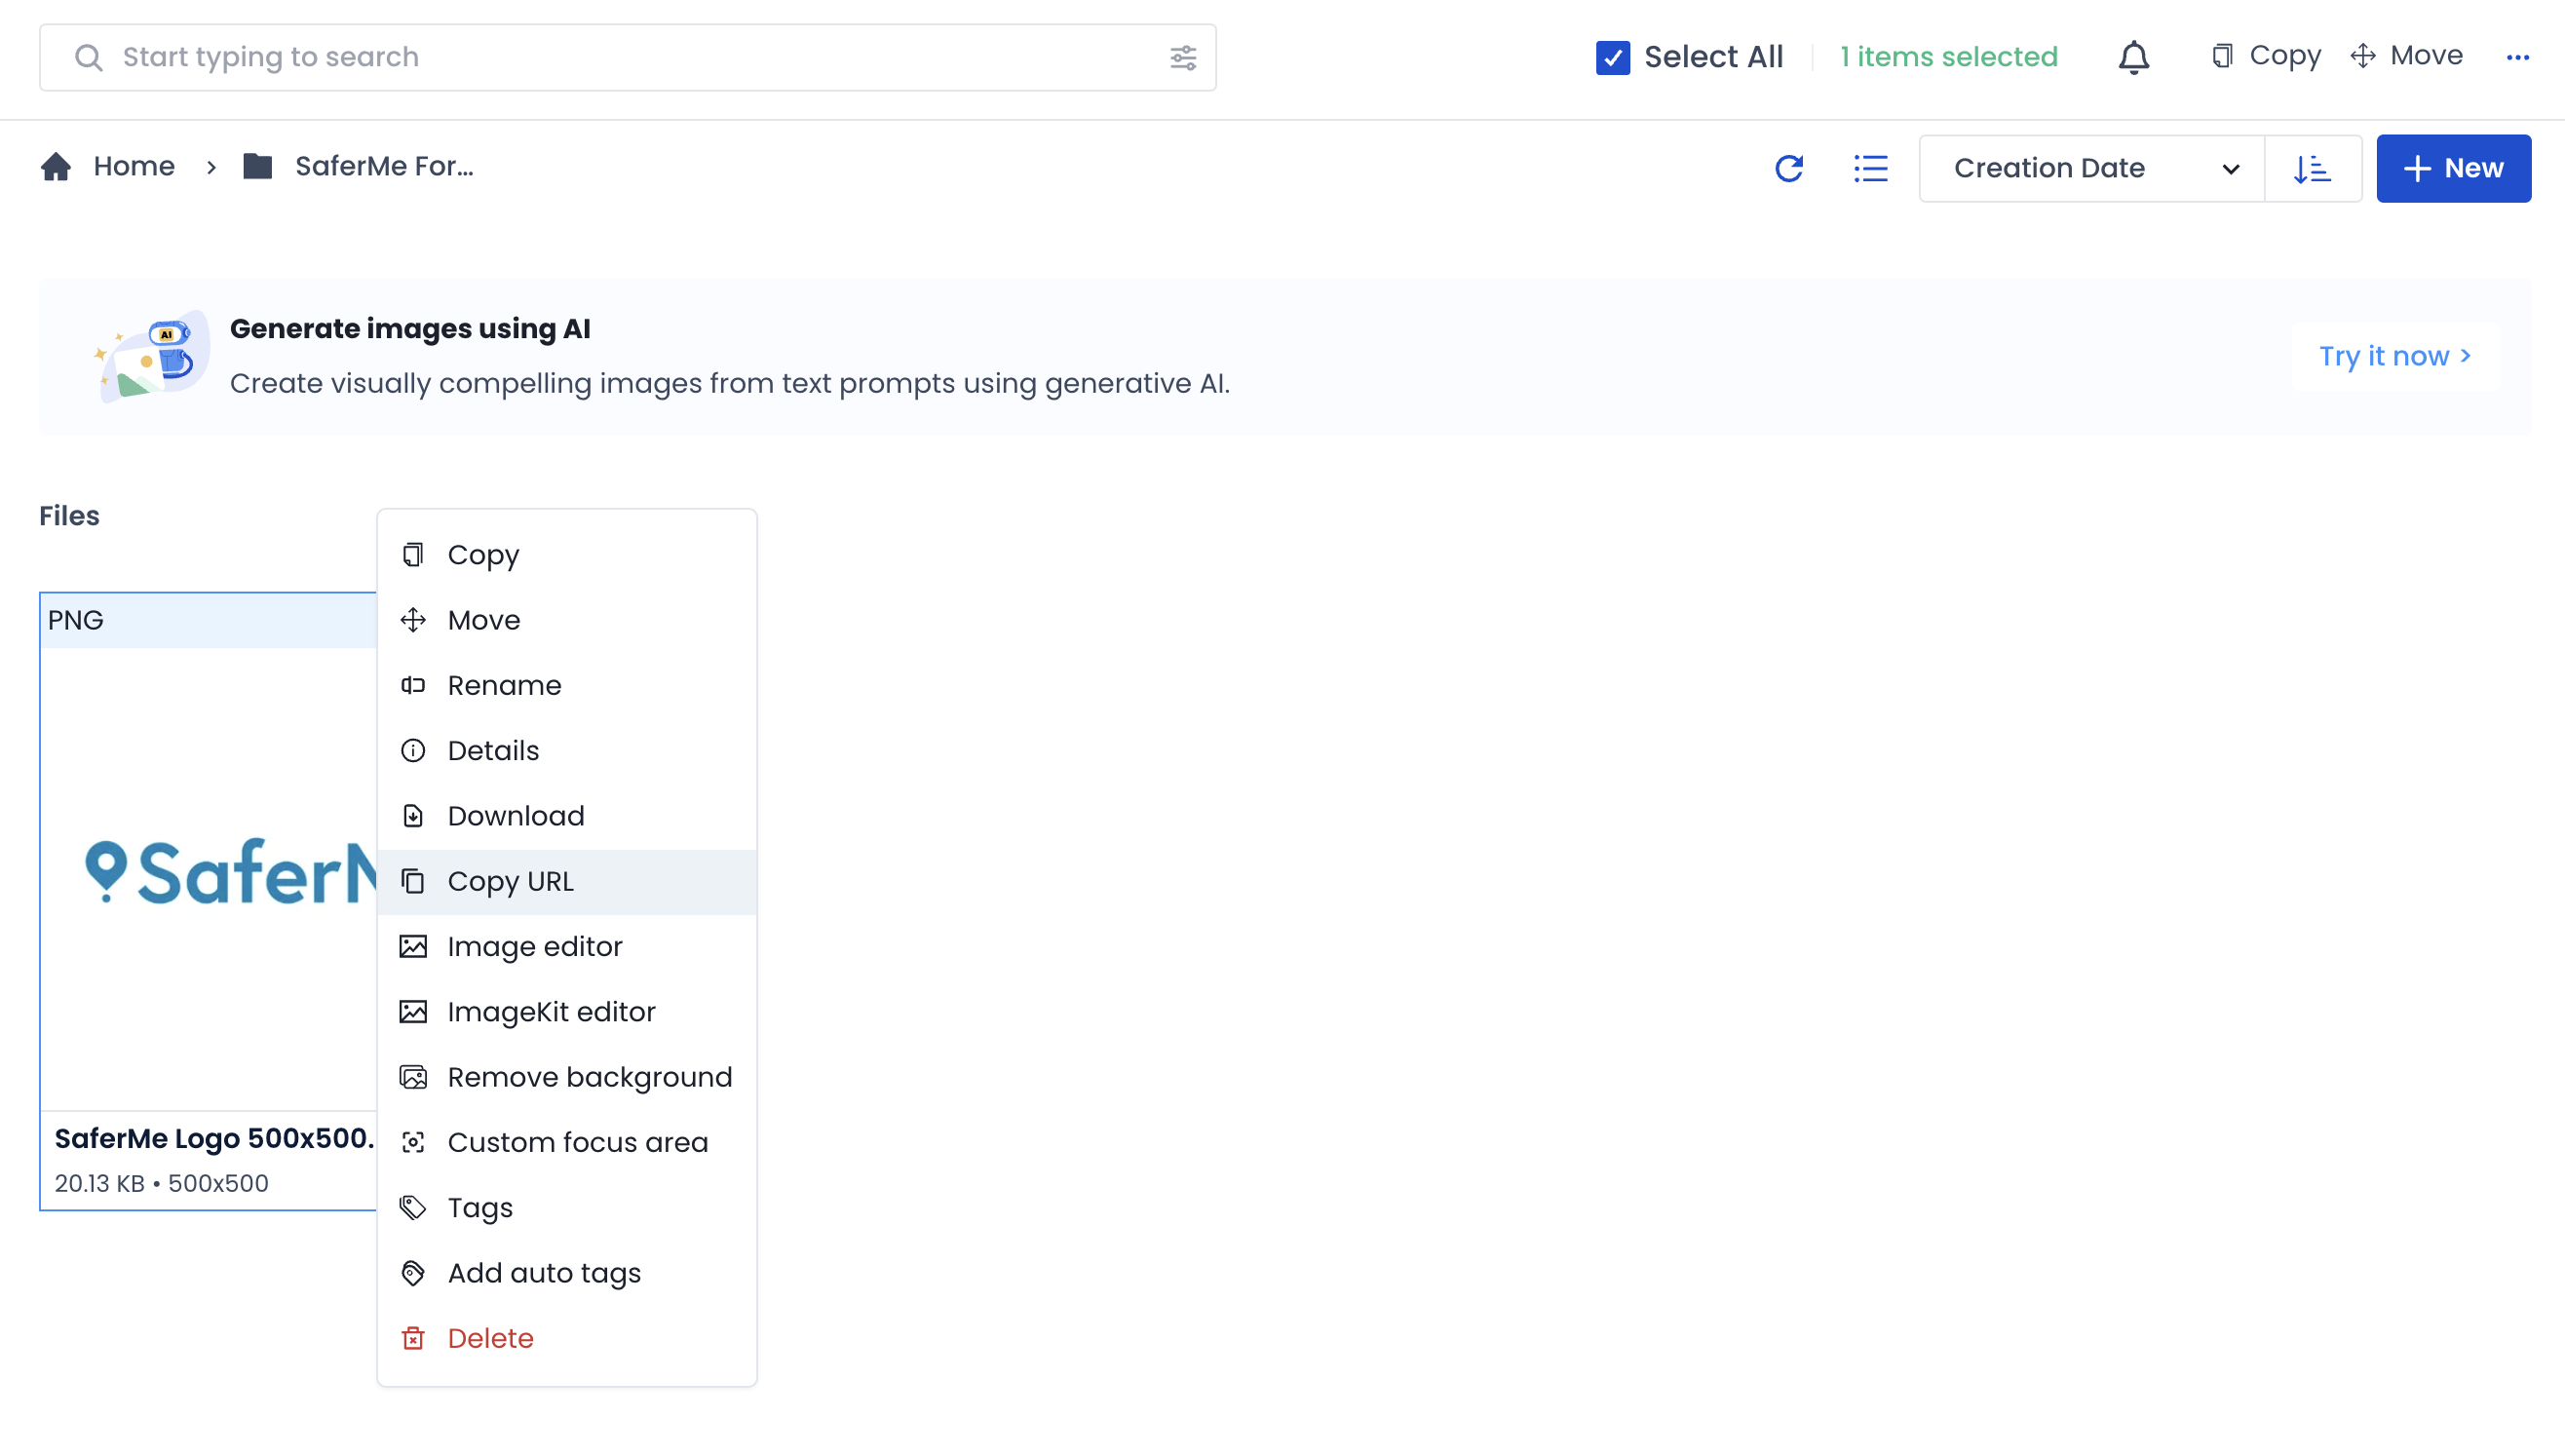
Task: Open the SaferMe For... breadcrumb folder
Action: point(383,166)
